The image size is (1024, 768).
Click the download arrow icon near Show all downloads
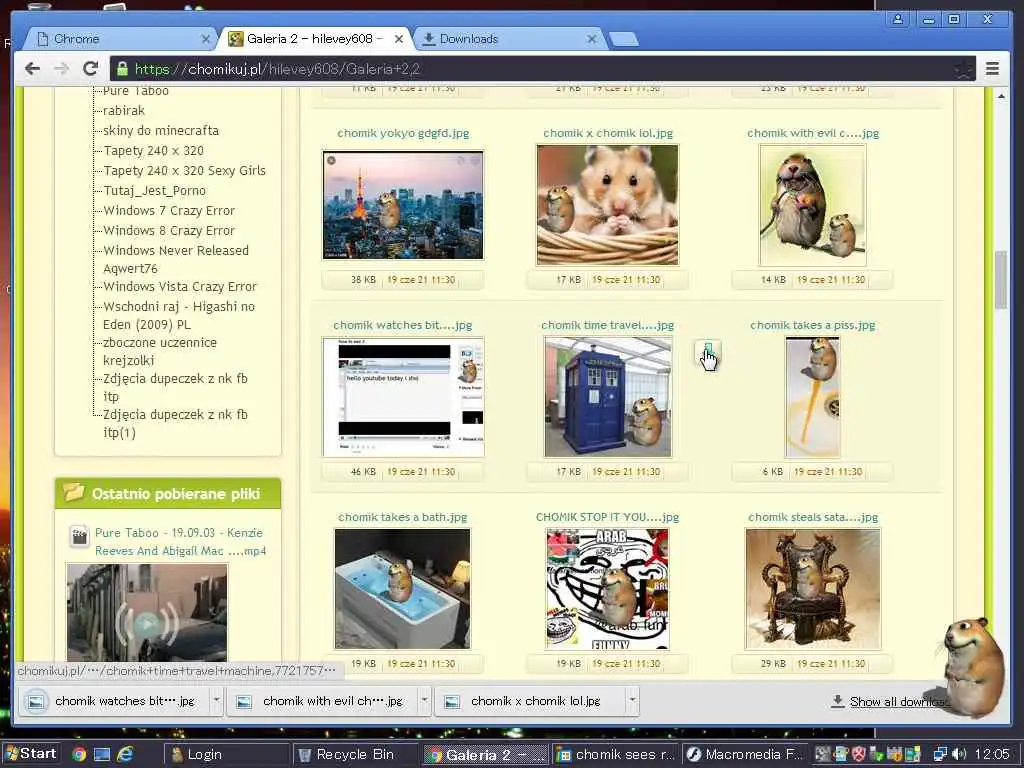[837, 701]
